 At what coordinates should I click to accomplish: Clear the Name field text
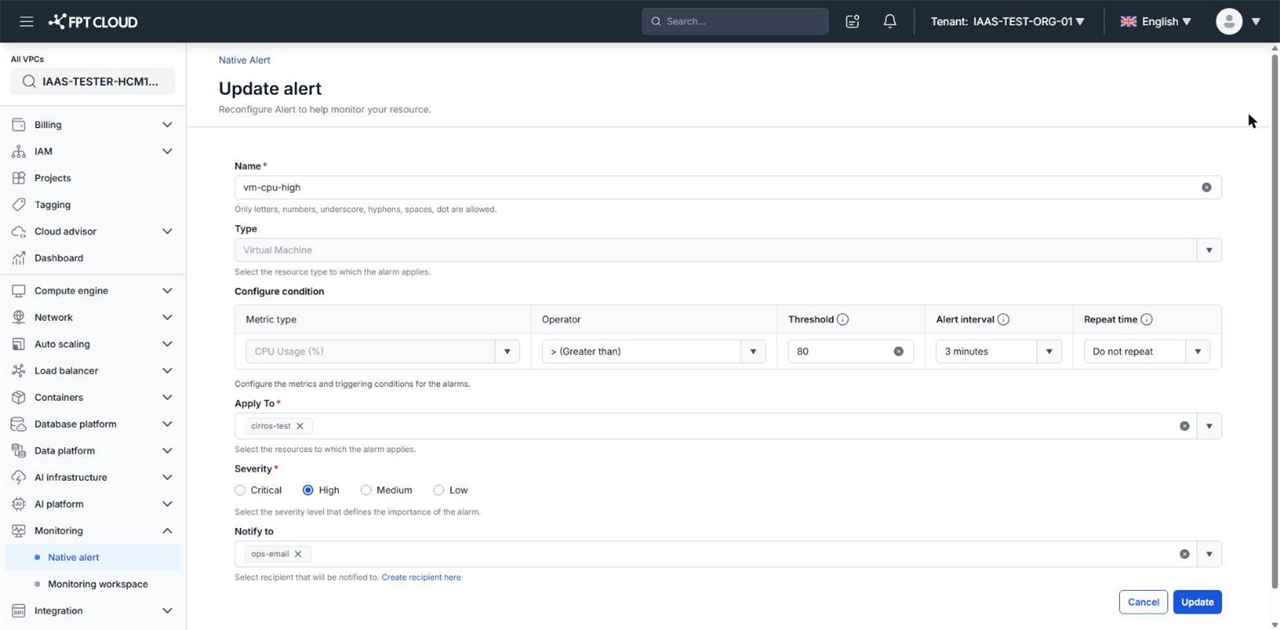point(1206,187)
